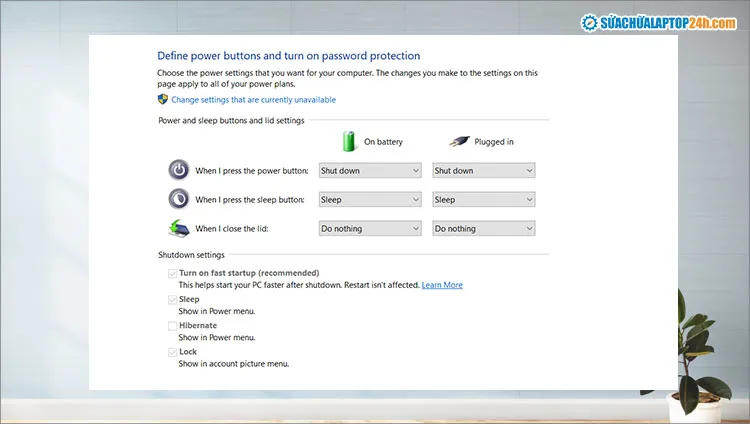Click the laptop lid close icon
This screenshot has width=750, height=424.
178,228
